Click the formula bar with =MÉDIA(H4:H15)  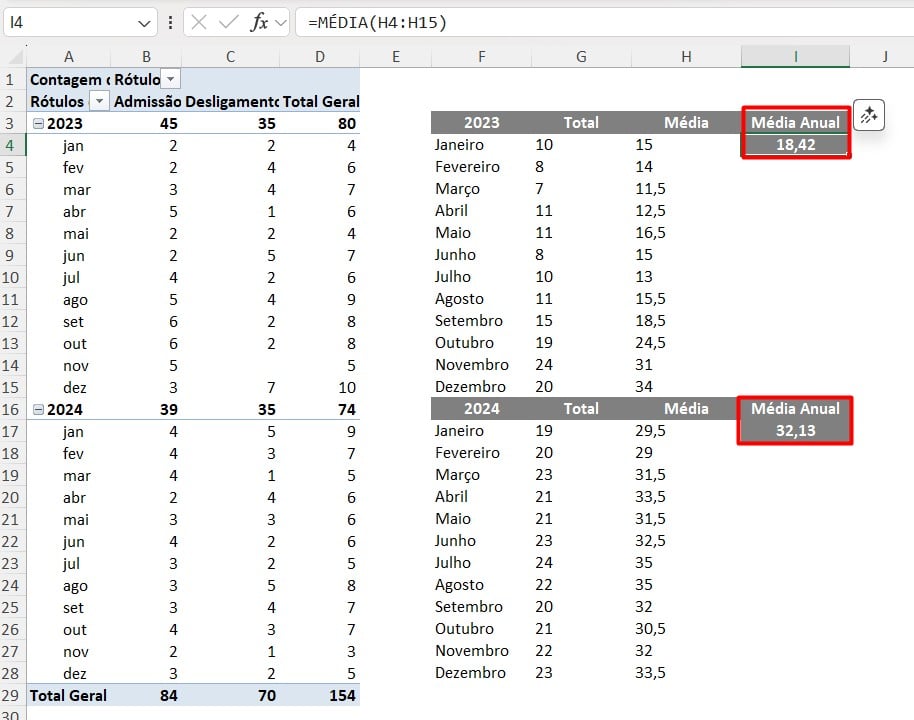(x=604, y=23)
